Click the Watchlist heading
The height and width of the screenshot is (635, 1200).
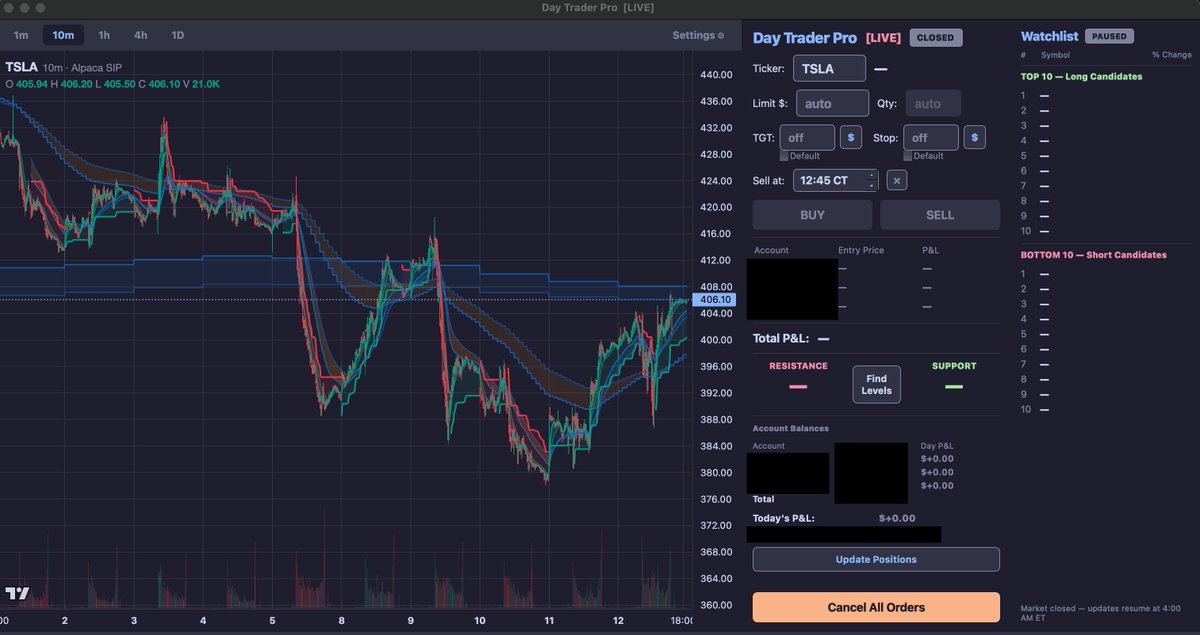click(1049, 36)
